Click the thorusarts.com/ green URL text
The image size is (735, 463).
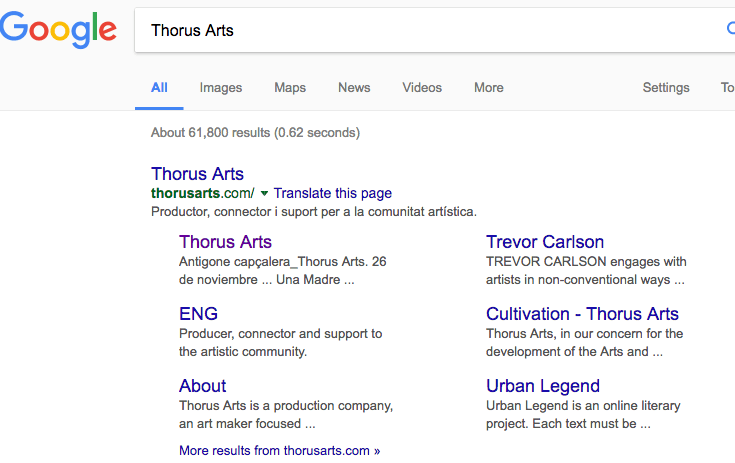pos(202,193)
